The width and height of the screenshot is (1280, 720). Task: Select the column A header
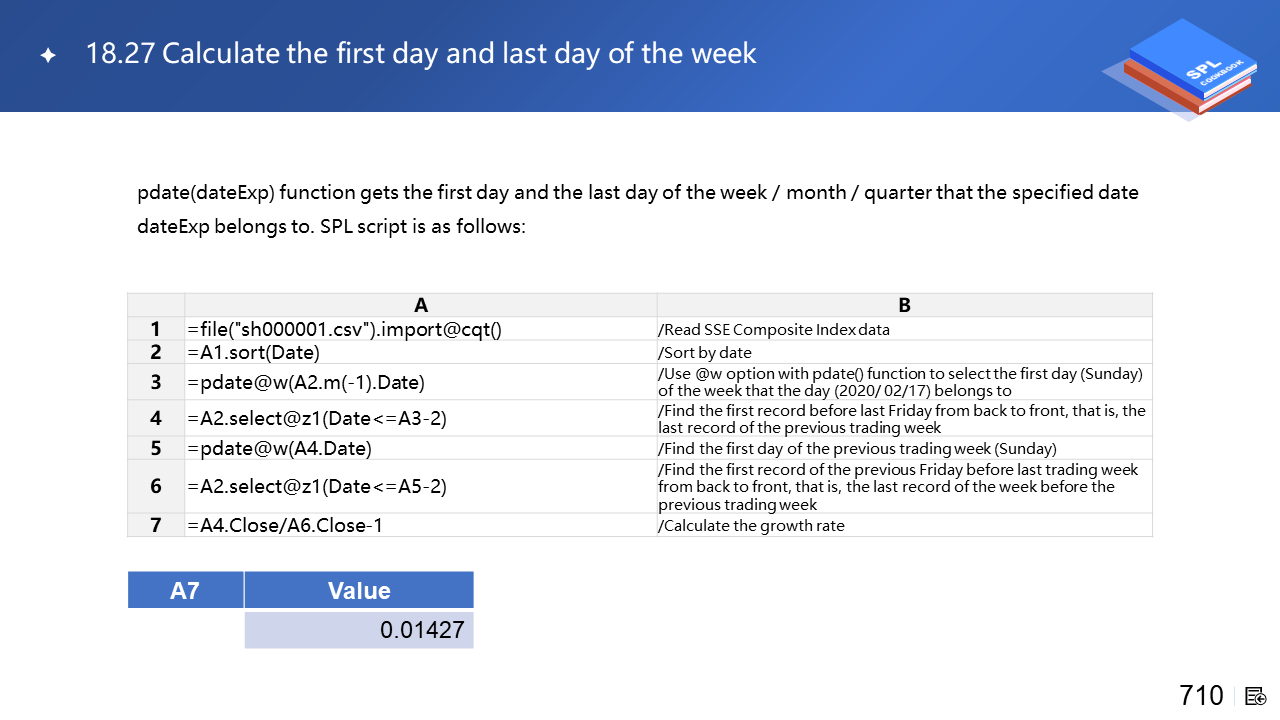click(421, 305)
